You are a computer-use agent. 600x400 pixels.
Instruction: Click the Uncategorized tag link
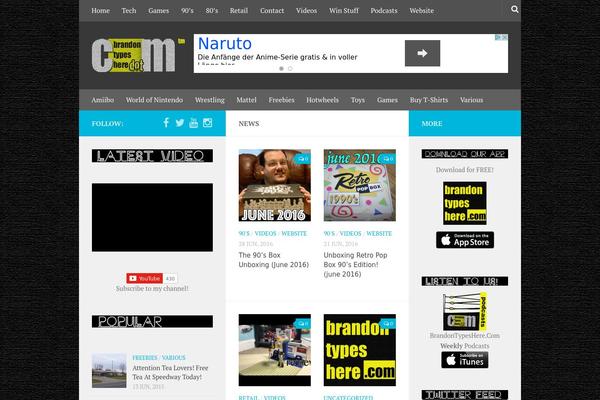pos(348,397)
